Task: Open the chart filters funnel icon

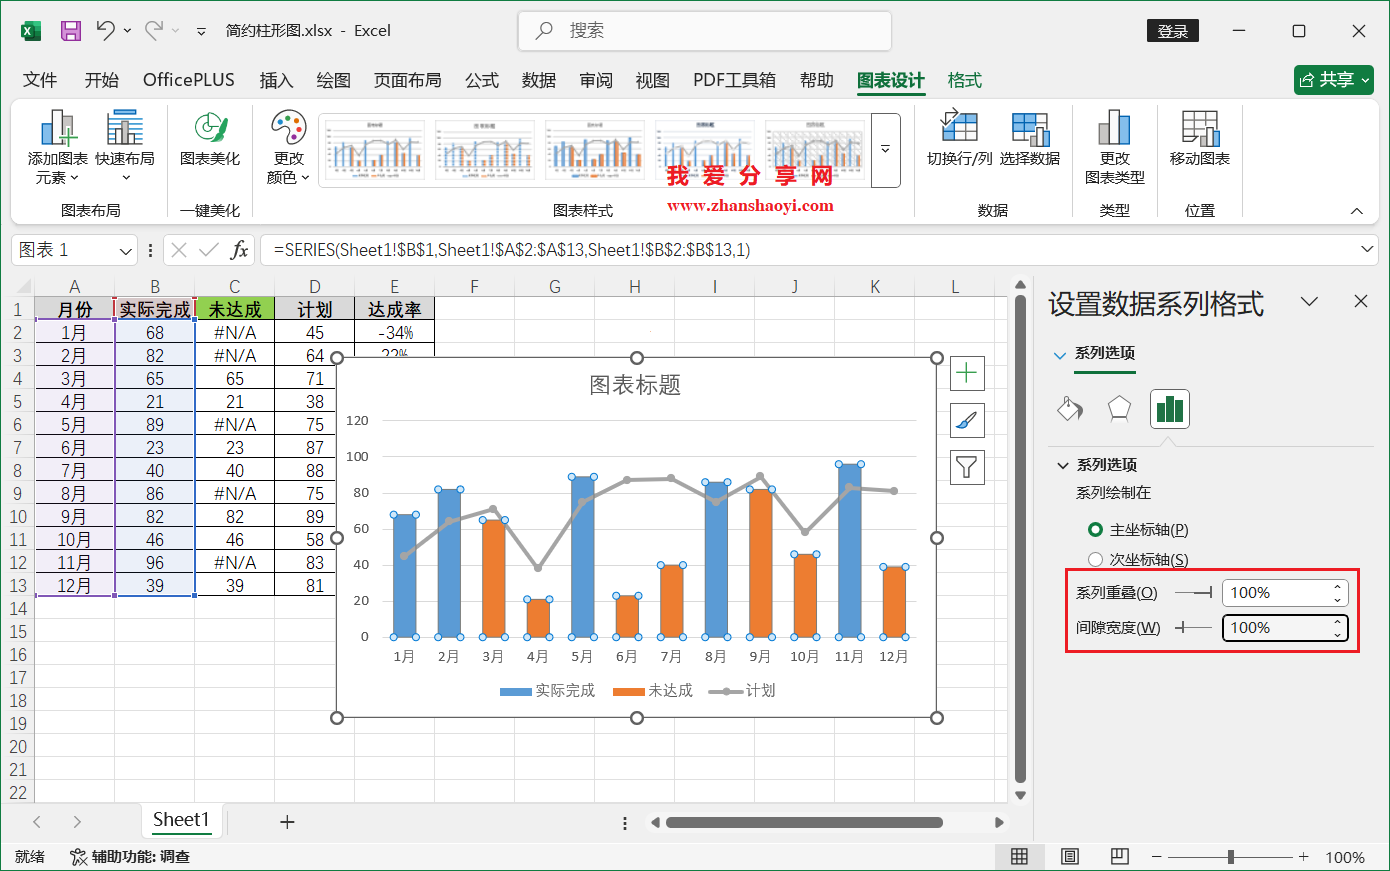Action: click(x=966, y=467)
